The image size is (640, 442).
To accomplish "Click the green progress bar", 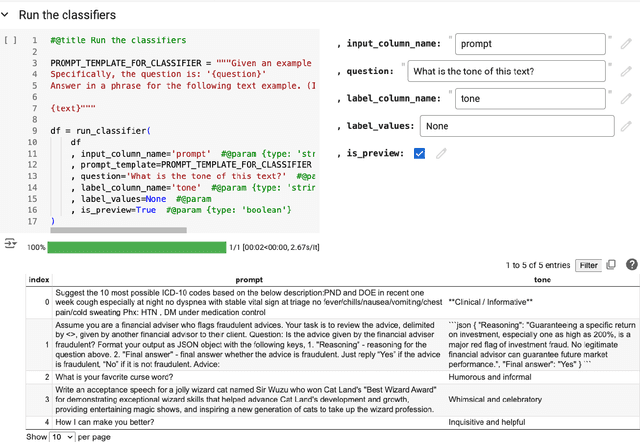I will (136, 246).
